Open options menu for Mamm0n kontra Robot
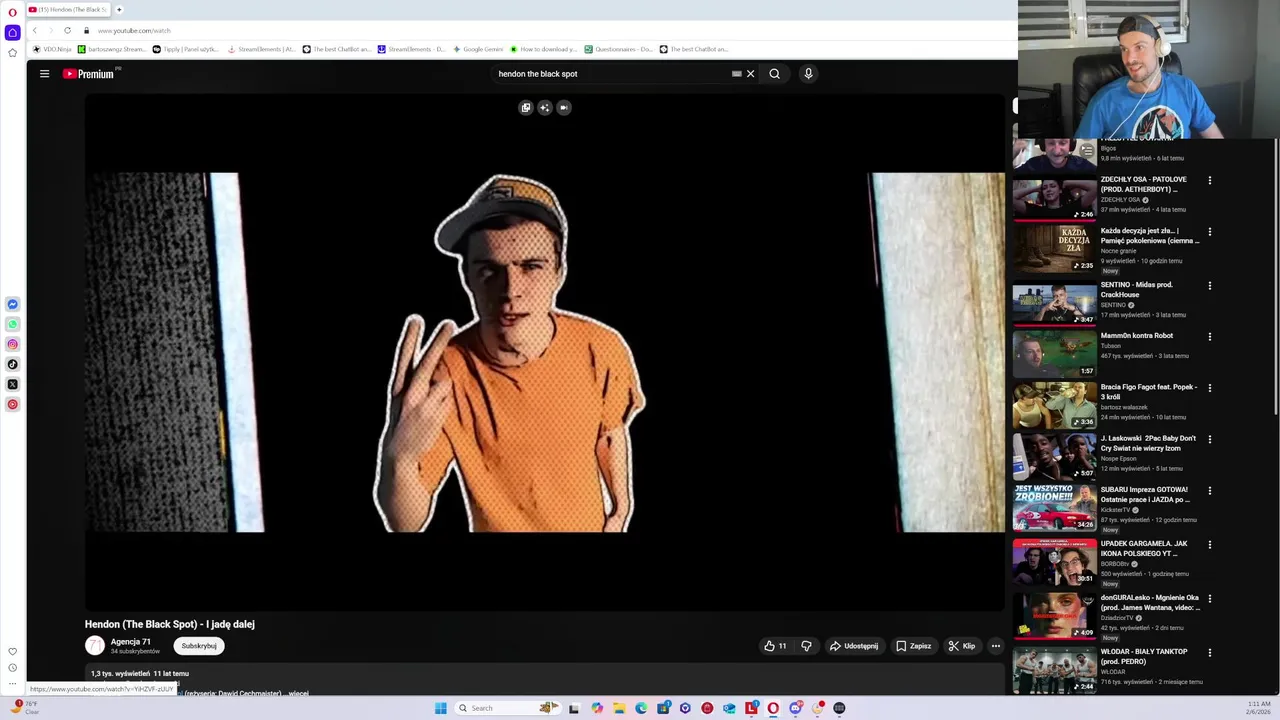The image size is (1280, 720). (x=1209, y=337)
